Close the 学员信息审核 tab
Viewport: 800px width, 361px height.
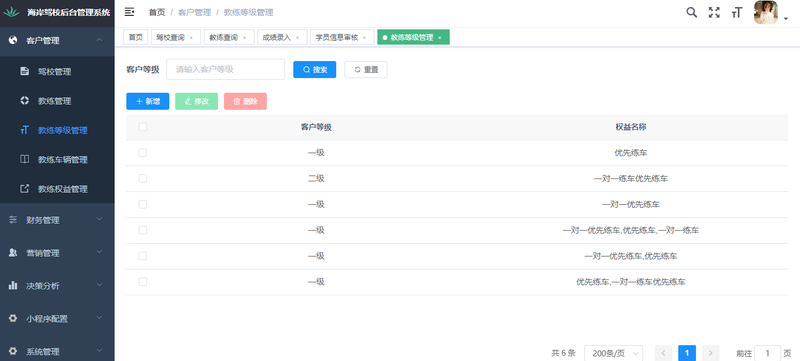tap(364, 38)
